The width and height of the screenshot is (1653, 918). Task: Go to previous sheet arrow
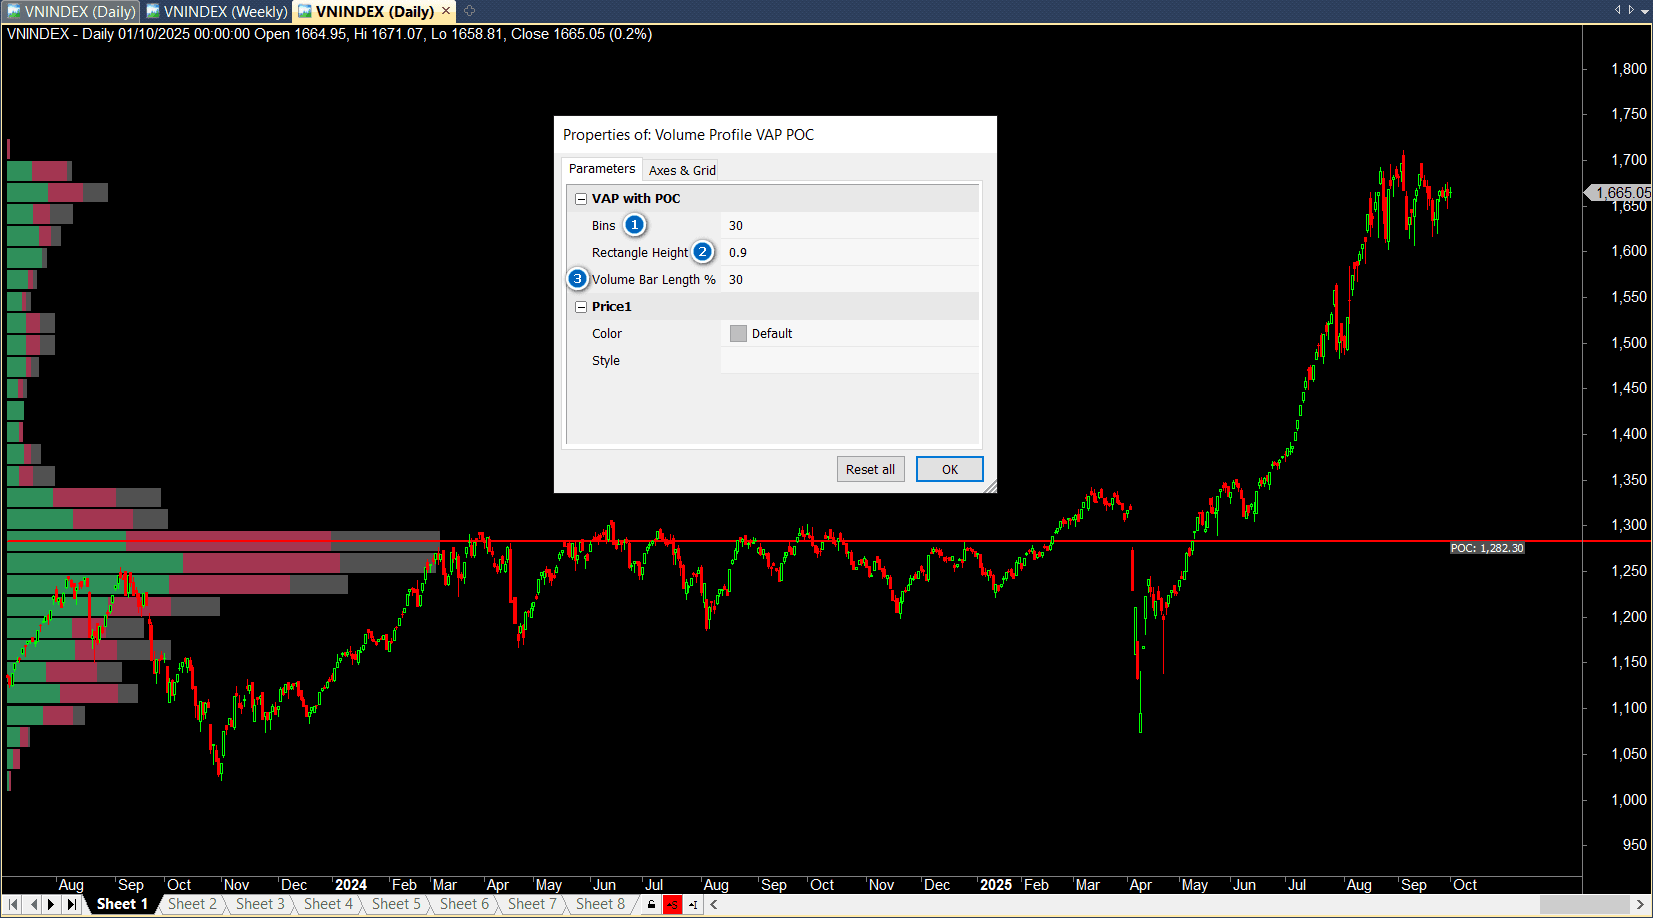tap(33, 904)
